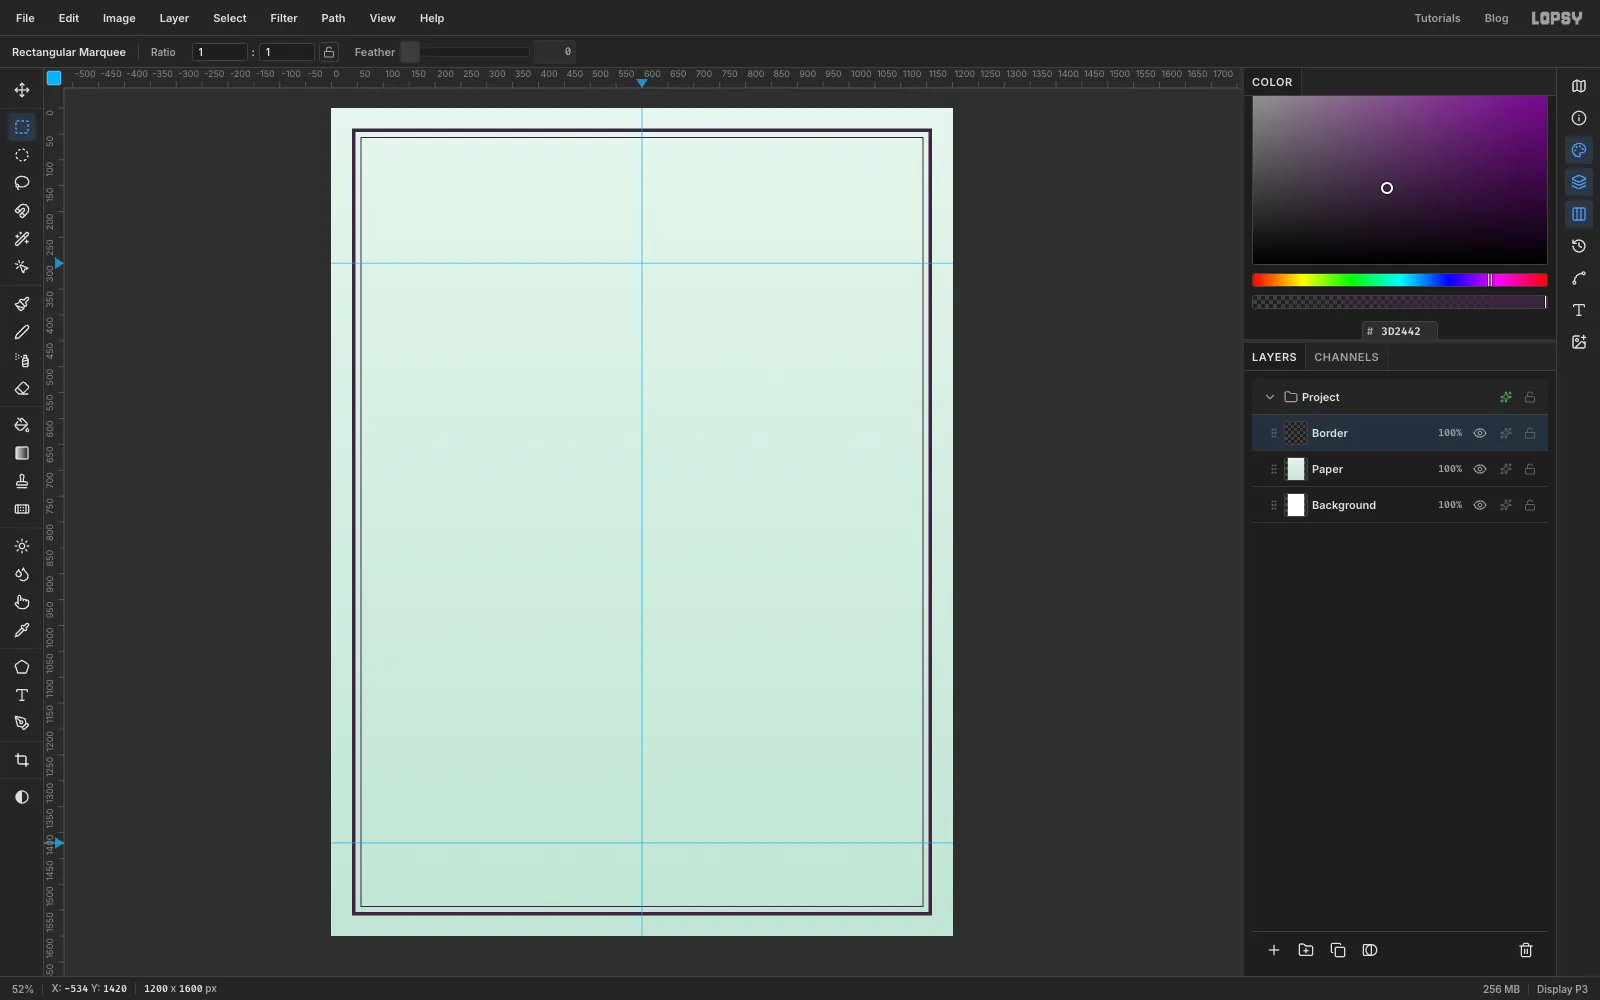The width and height of the screenshot is (1600, 1000).
Task: Select the Paint Bucket tool
Action: pyautogui.click(x=22, y=425)
